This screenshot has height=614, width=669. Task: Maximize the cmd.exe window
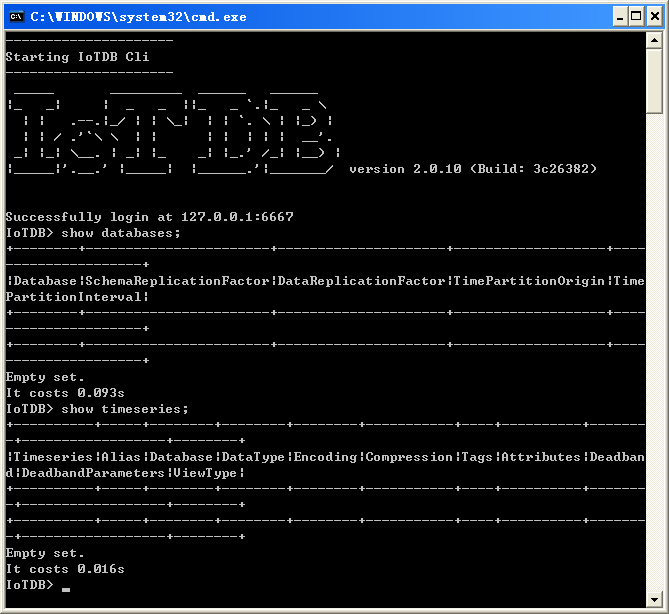(x=636, y=17)
